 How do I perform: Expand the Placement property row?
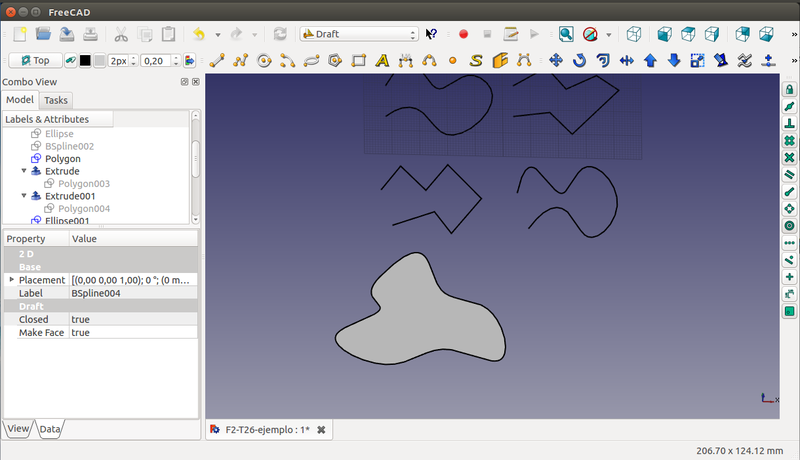pyautogui.click(x=12, y=280)
